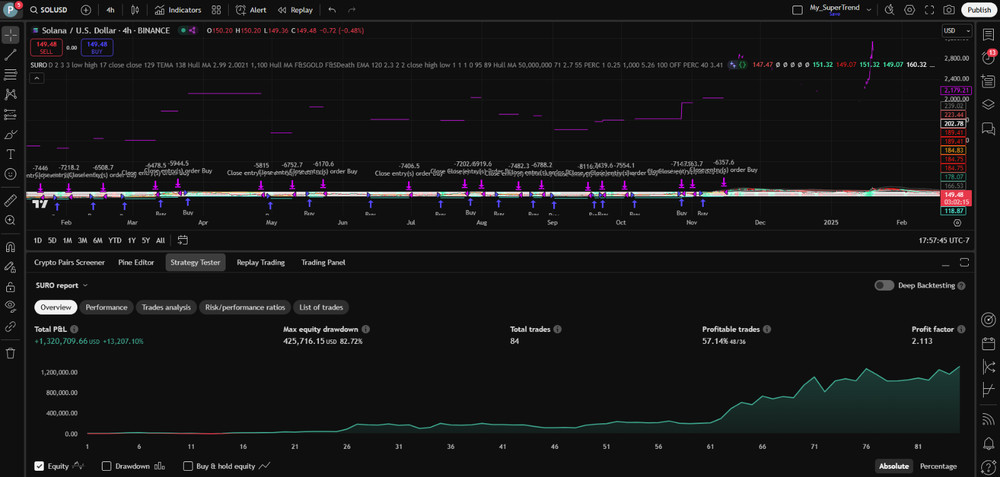Open the USD currency dropdown
1000x477 pixels.
pyautogui.click(x=957, y=31)
